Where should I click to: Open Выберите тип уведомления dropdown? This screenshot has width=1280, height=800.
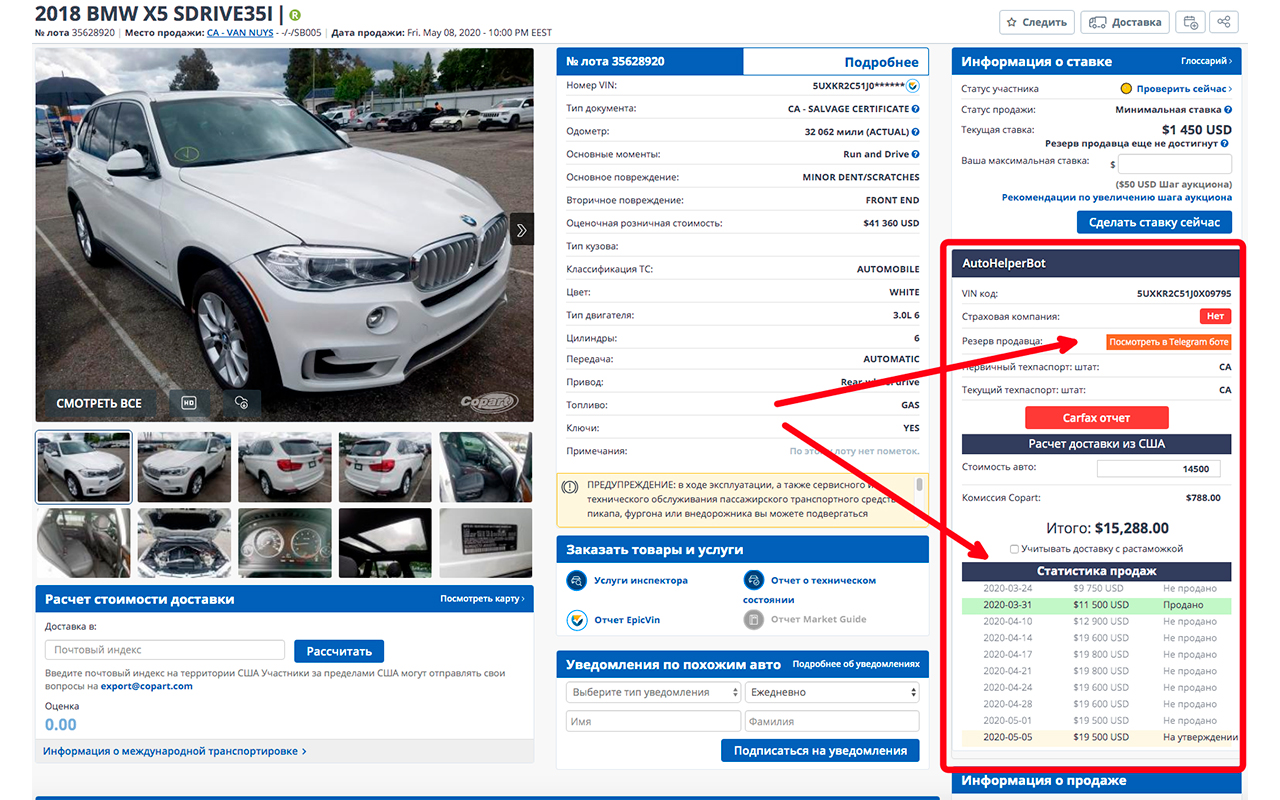pos(653,692)
